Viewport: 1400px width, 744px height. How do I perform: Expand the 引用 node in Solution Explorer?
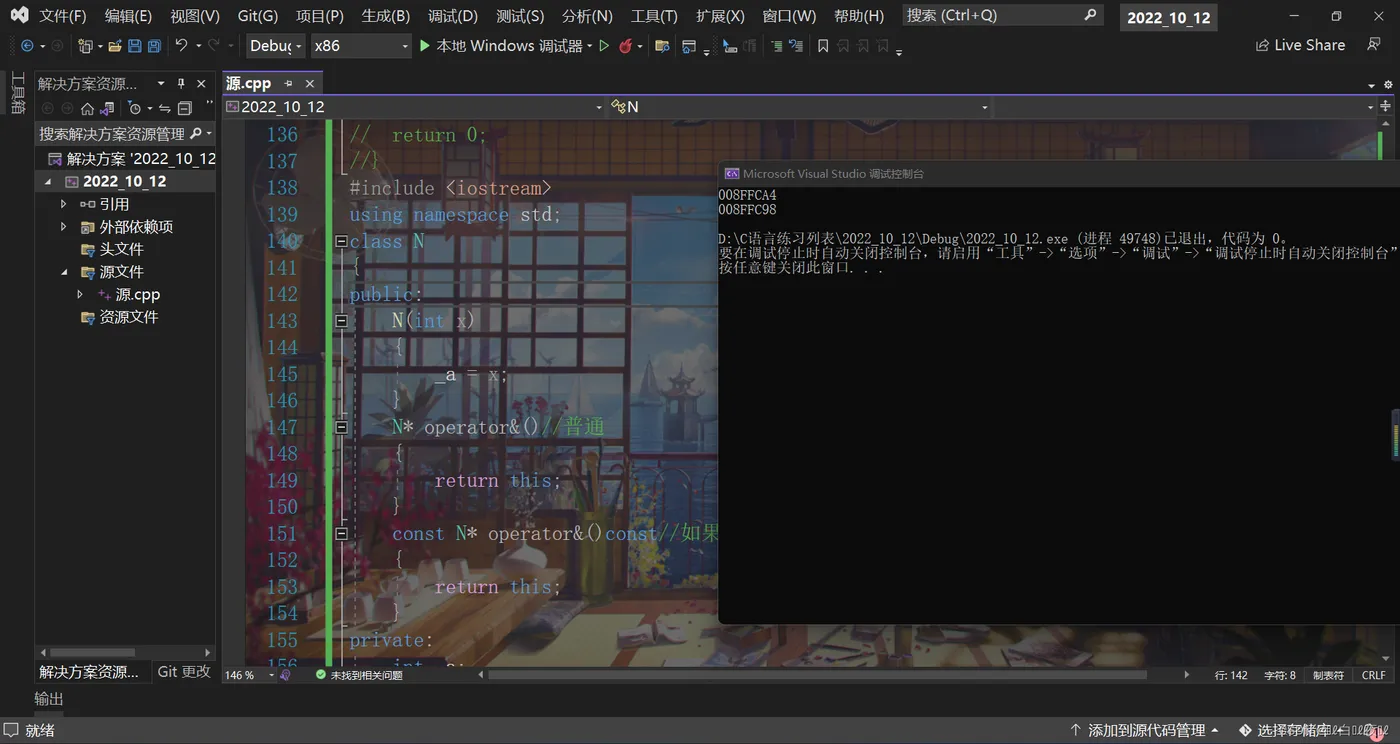click(64, 204)
